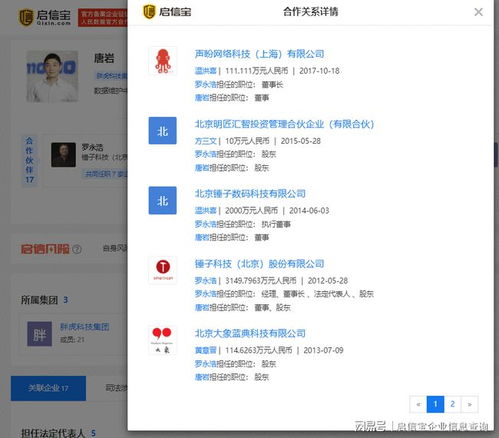The height and width of the screenshot is (438, 499).
Task: Click 唐岩 name in 锤子科技 position row
Action: pos(202,307)
